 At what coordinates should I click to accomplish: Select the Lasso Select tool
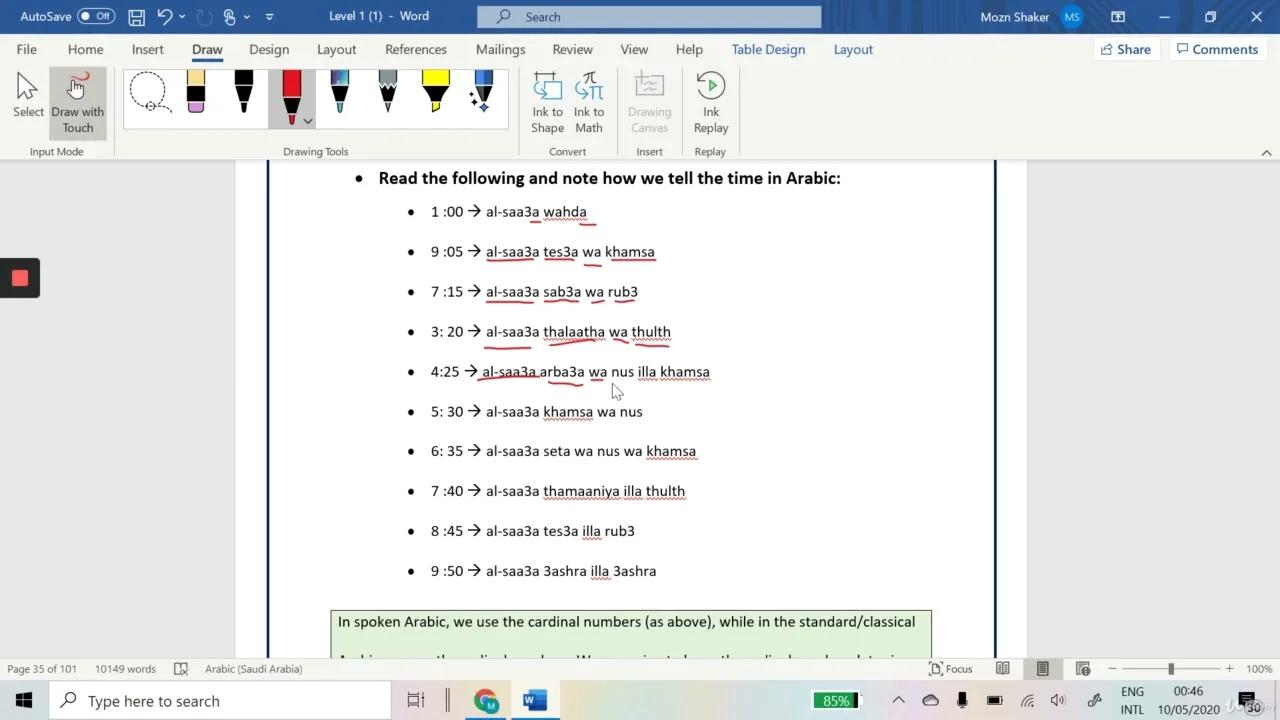pyautogui.click(x=151, y=93)
